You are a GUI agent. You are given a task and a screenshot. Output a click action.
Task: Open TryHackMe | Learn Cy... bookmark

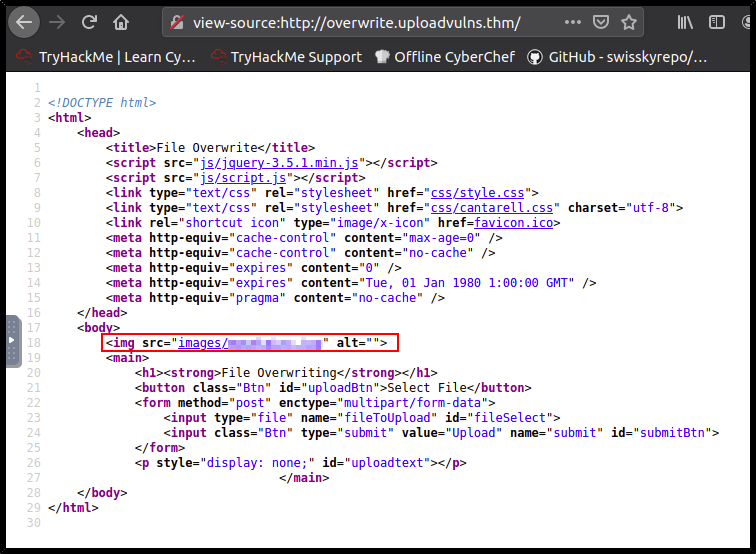click(x=106, y=57)
